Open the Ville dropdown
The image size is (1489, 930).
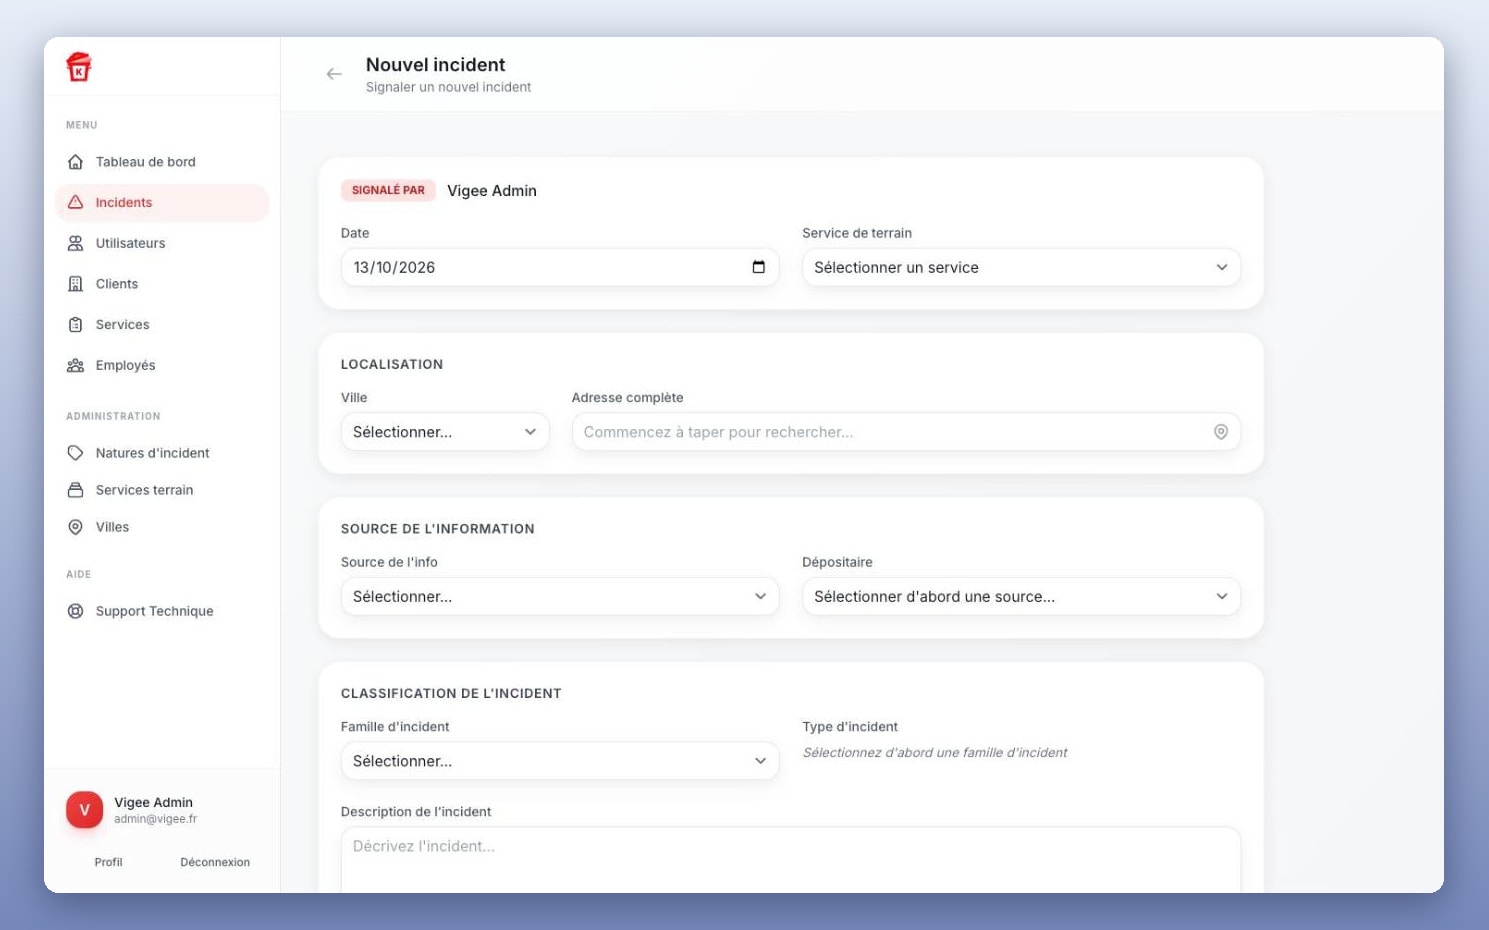pos(445,432)
